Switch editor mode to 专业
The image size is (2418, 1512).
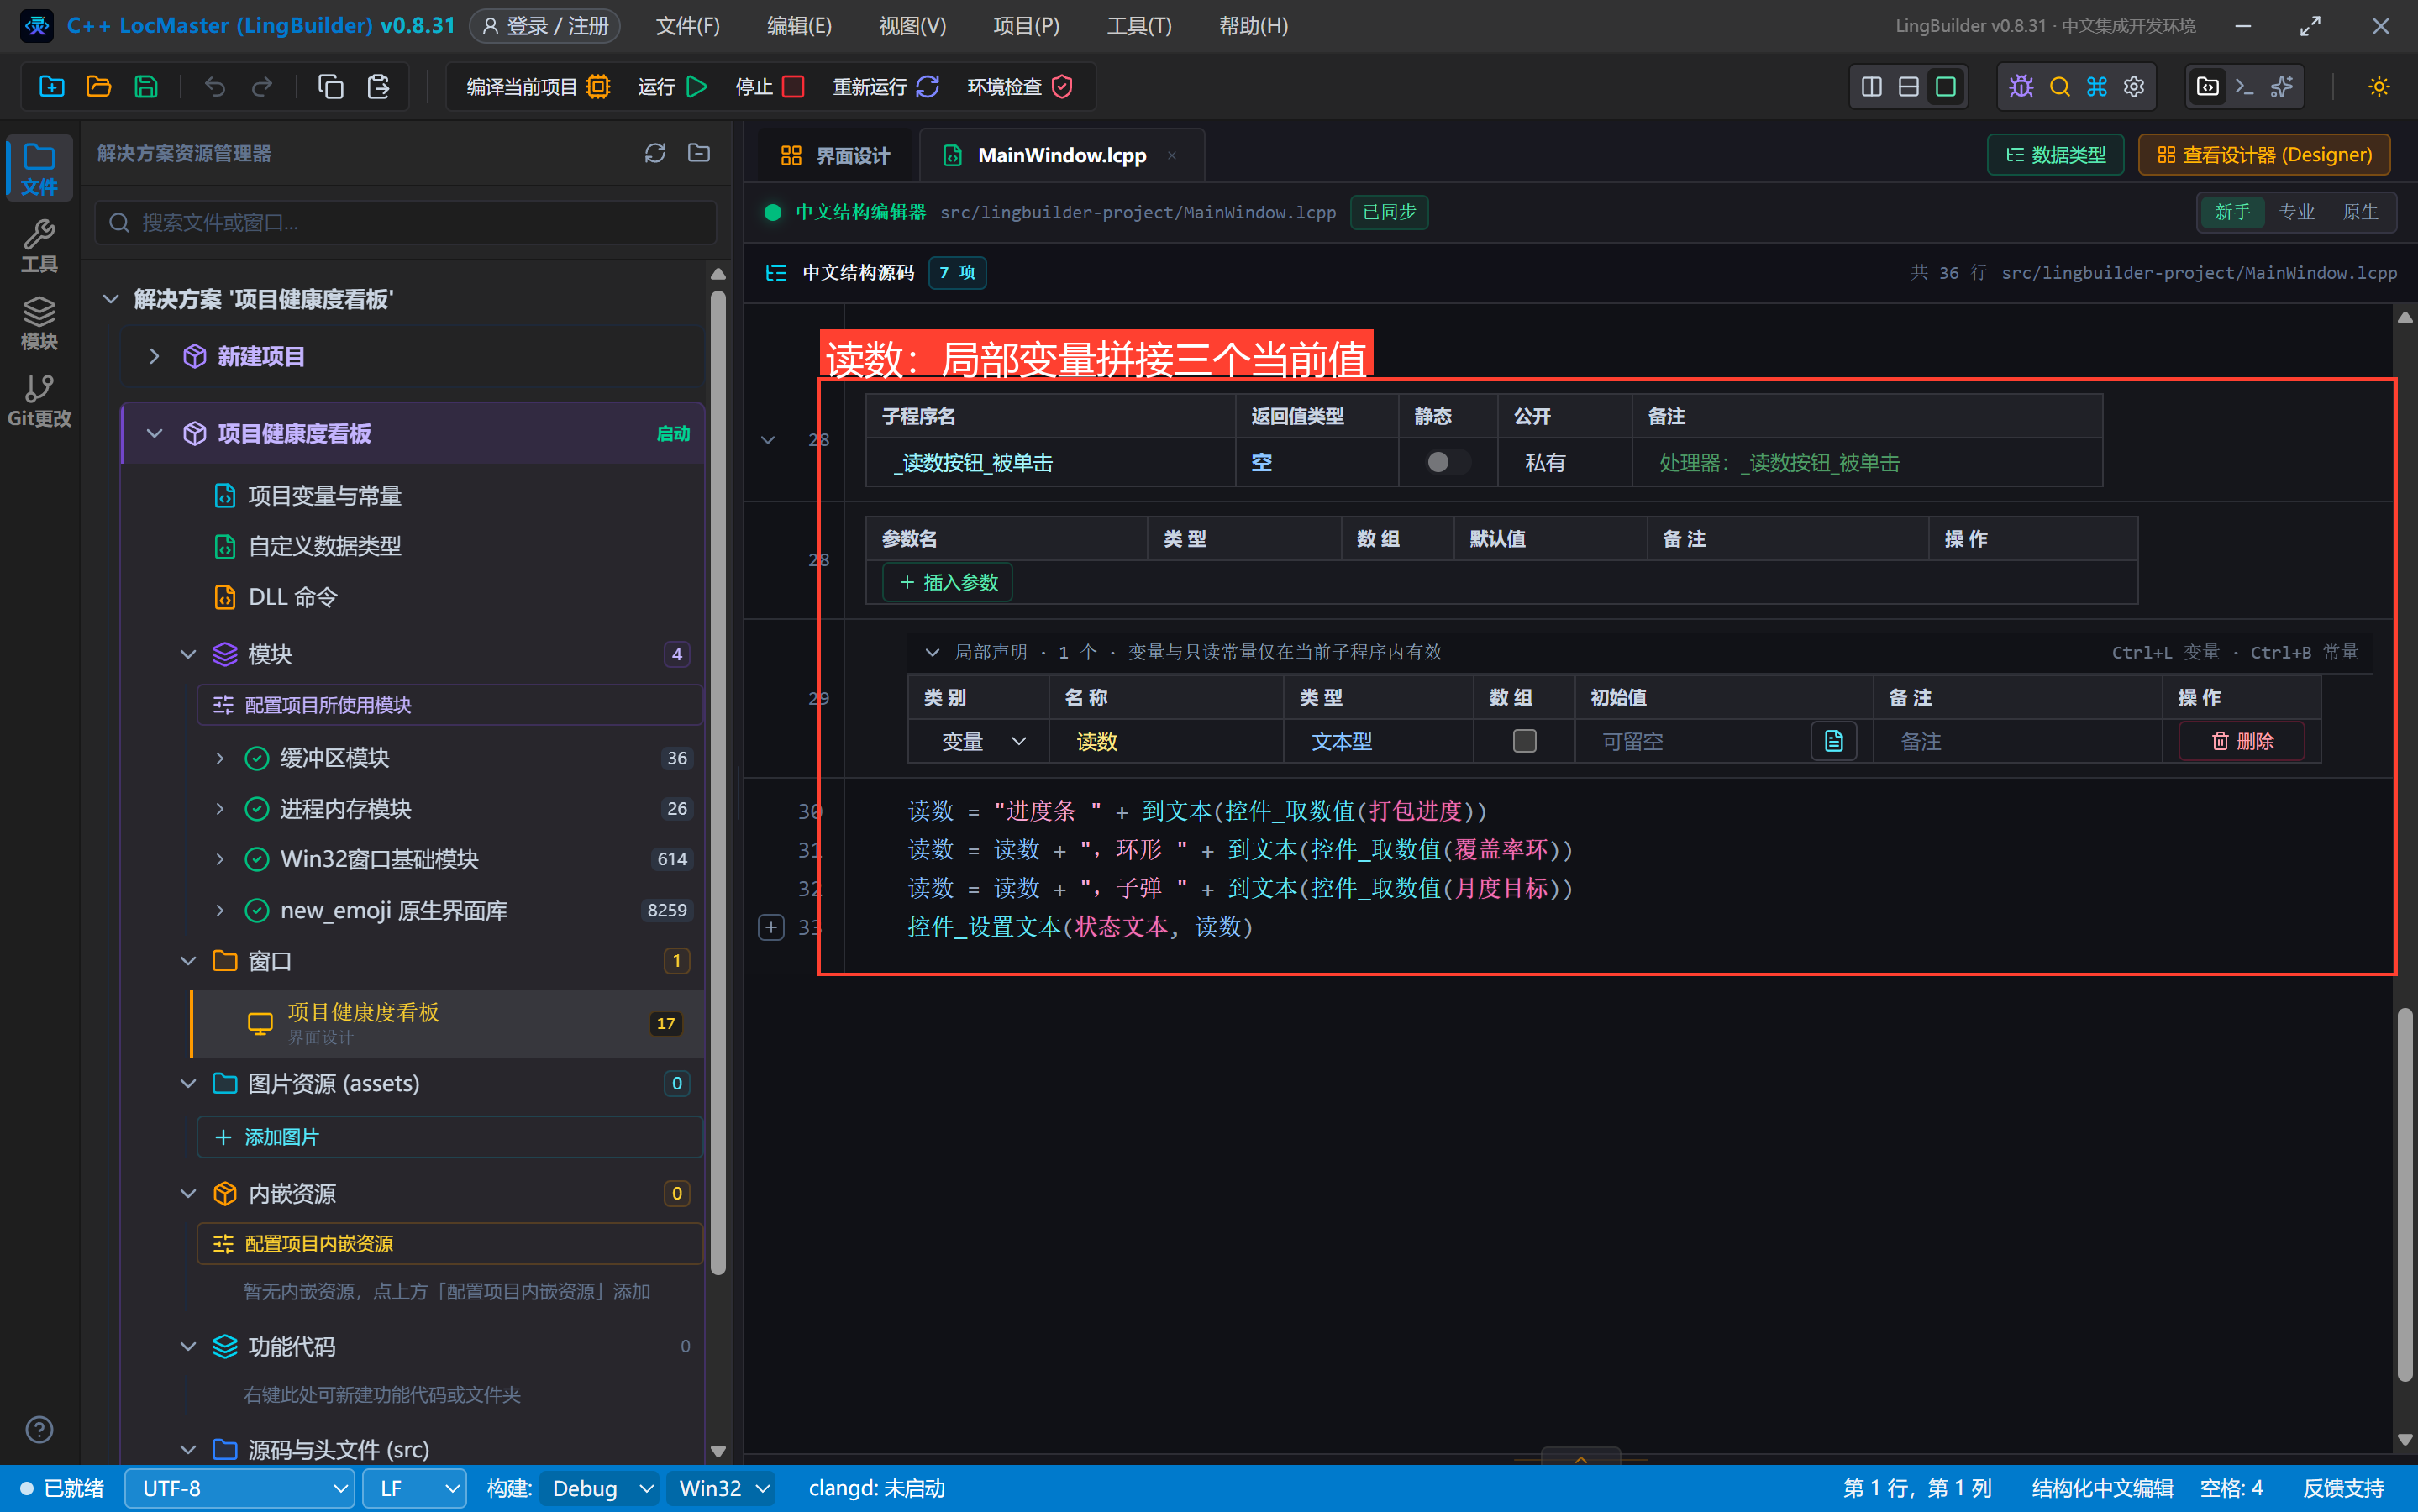click(x=2296, y=212)
